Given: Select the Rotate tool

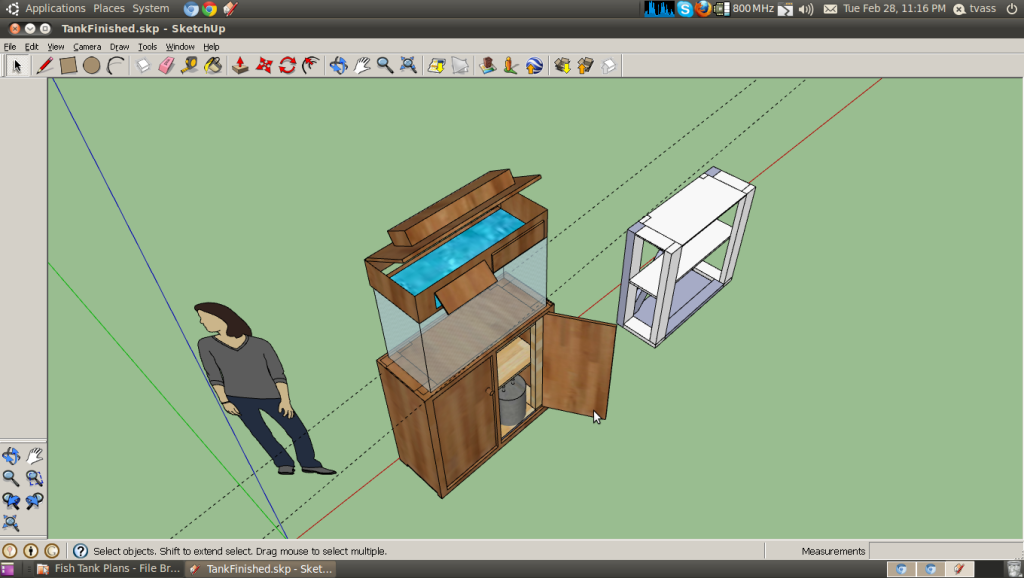Looking at the screenshot, I should [287, 65].
